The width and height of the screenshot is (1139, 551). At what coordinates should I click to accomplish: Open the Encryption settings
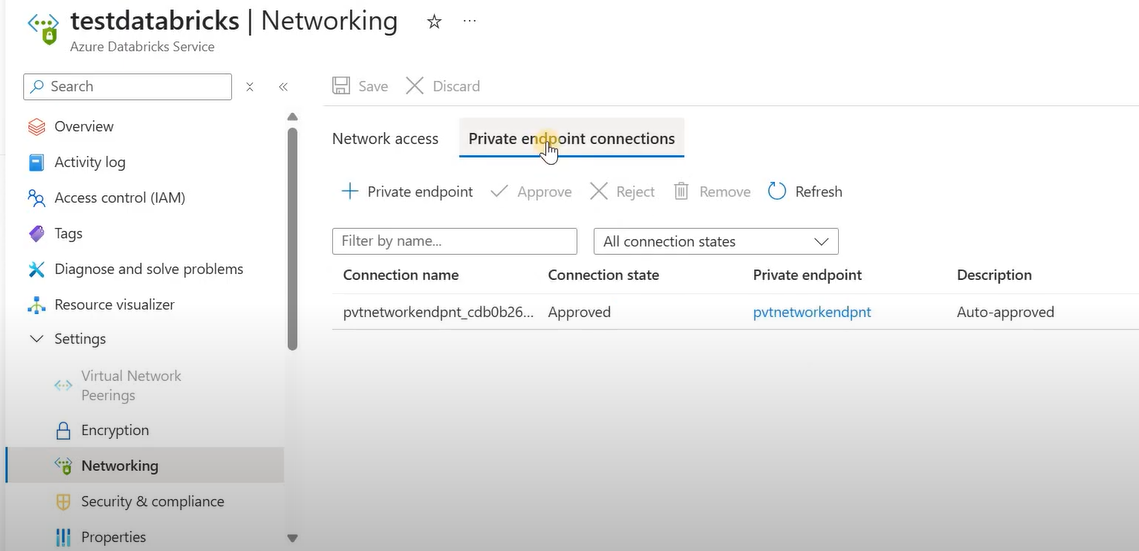115,430
